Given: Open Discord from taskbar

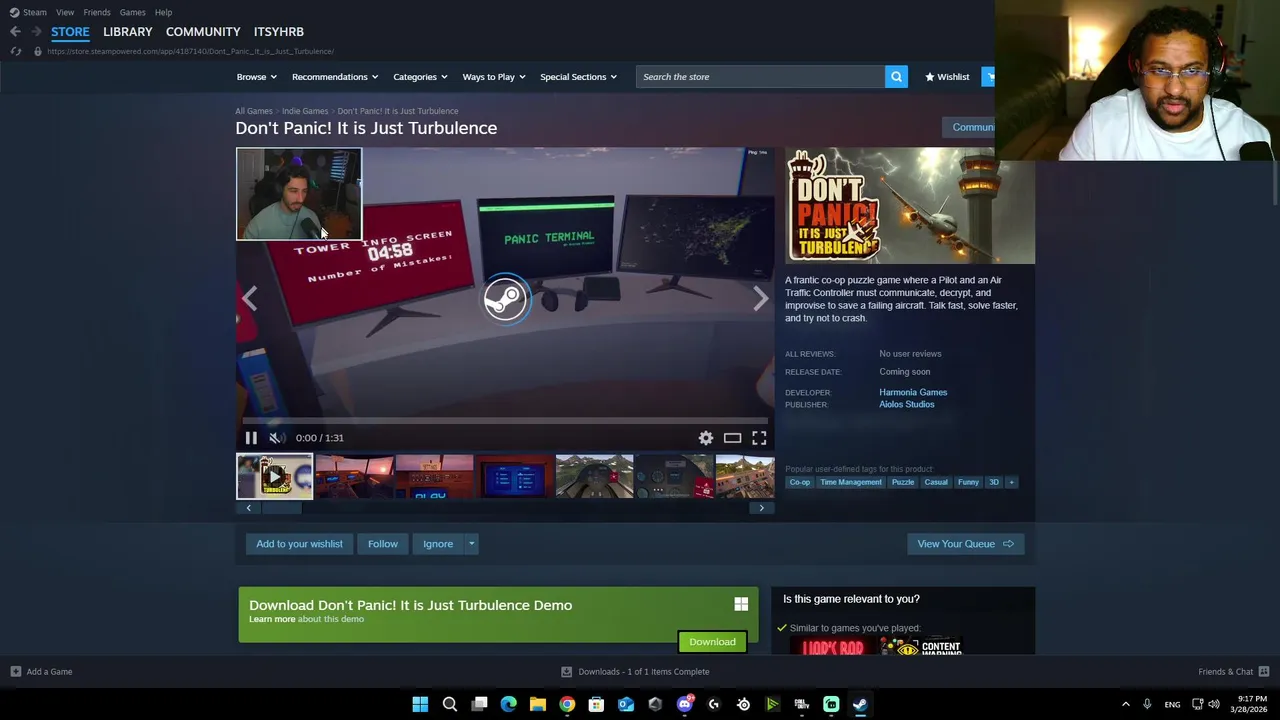Looking at the screenshot, I should pos(684,704).
